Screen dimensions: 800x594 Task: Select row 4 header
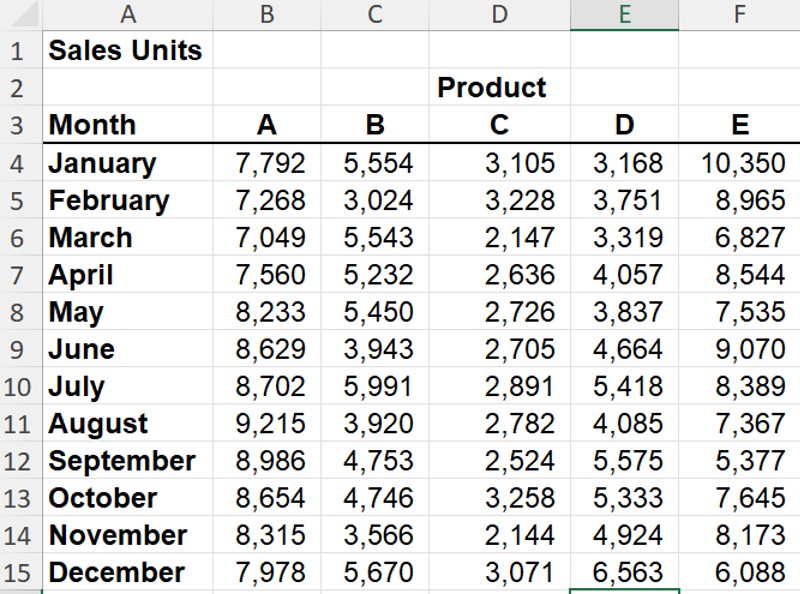(x=21, y=162)
